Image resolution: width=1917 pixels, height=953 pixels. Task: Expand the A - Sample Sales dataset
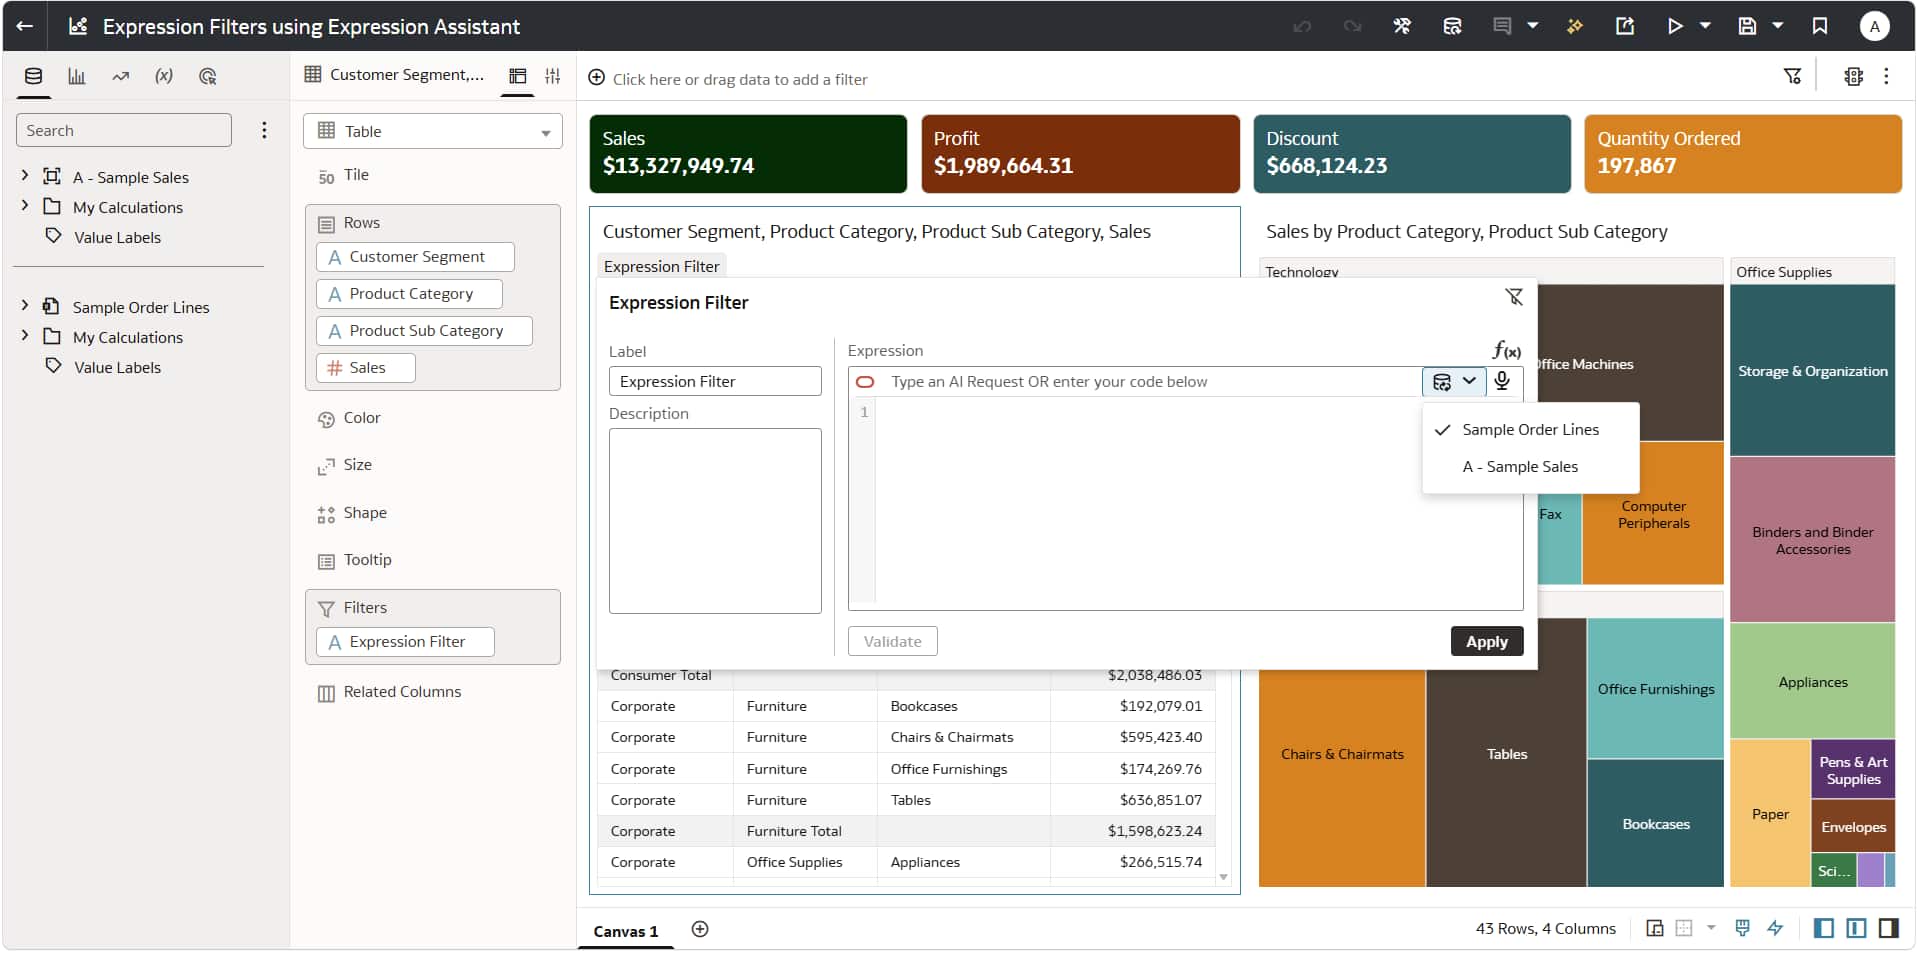click(25, 176)
